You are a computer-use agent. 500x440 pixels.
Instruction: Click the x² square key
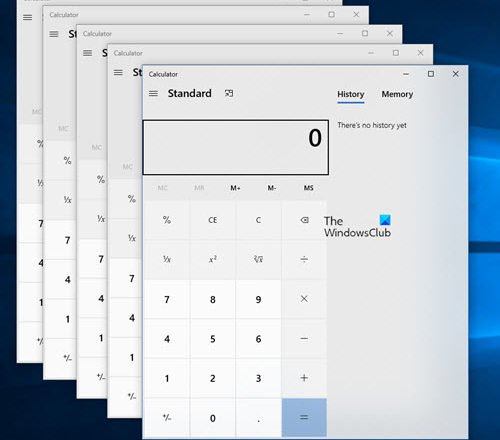coord(213,259)
